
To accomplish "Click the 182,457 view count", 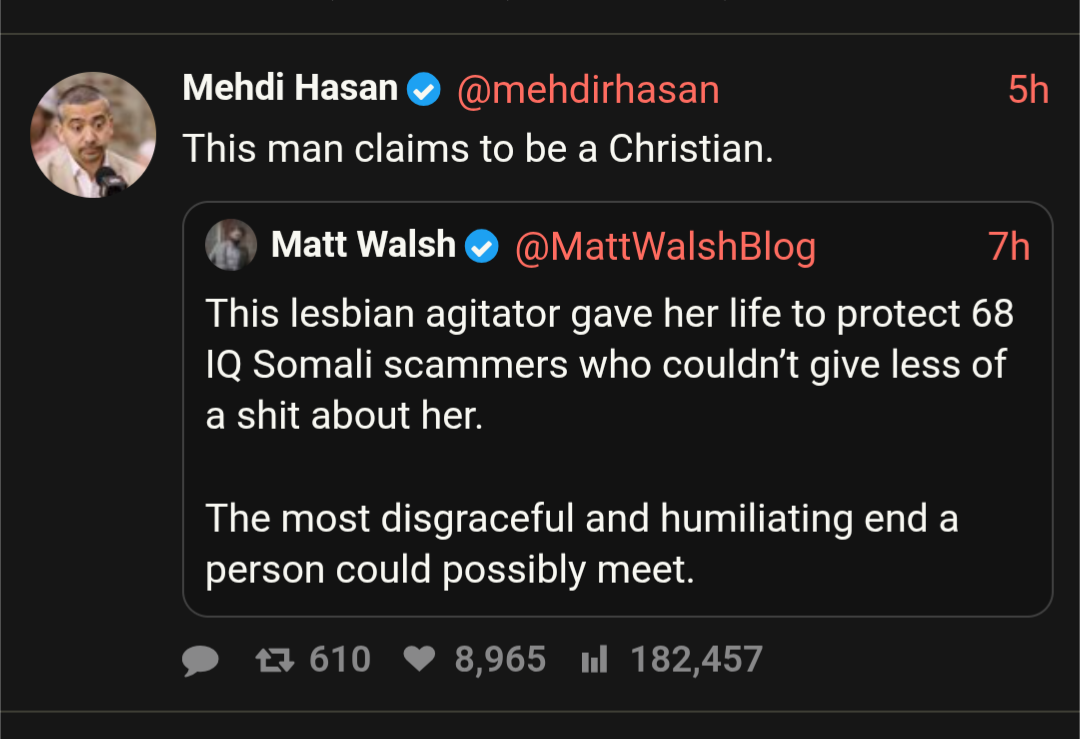I will tap(696, 660).
